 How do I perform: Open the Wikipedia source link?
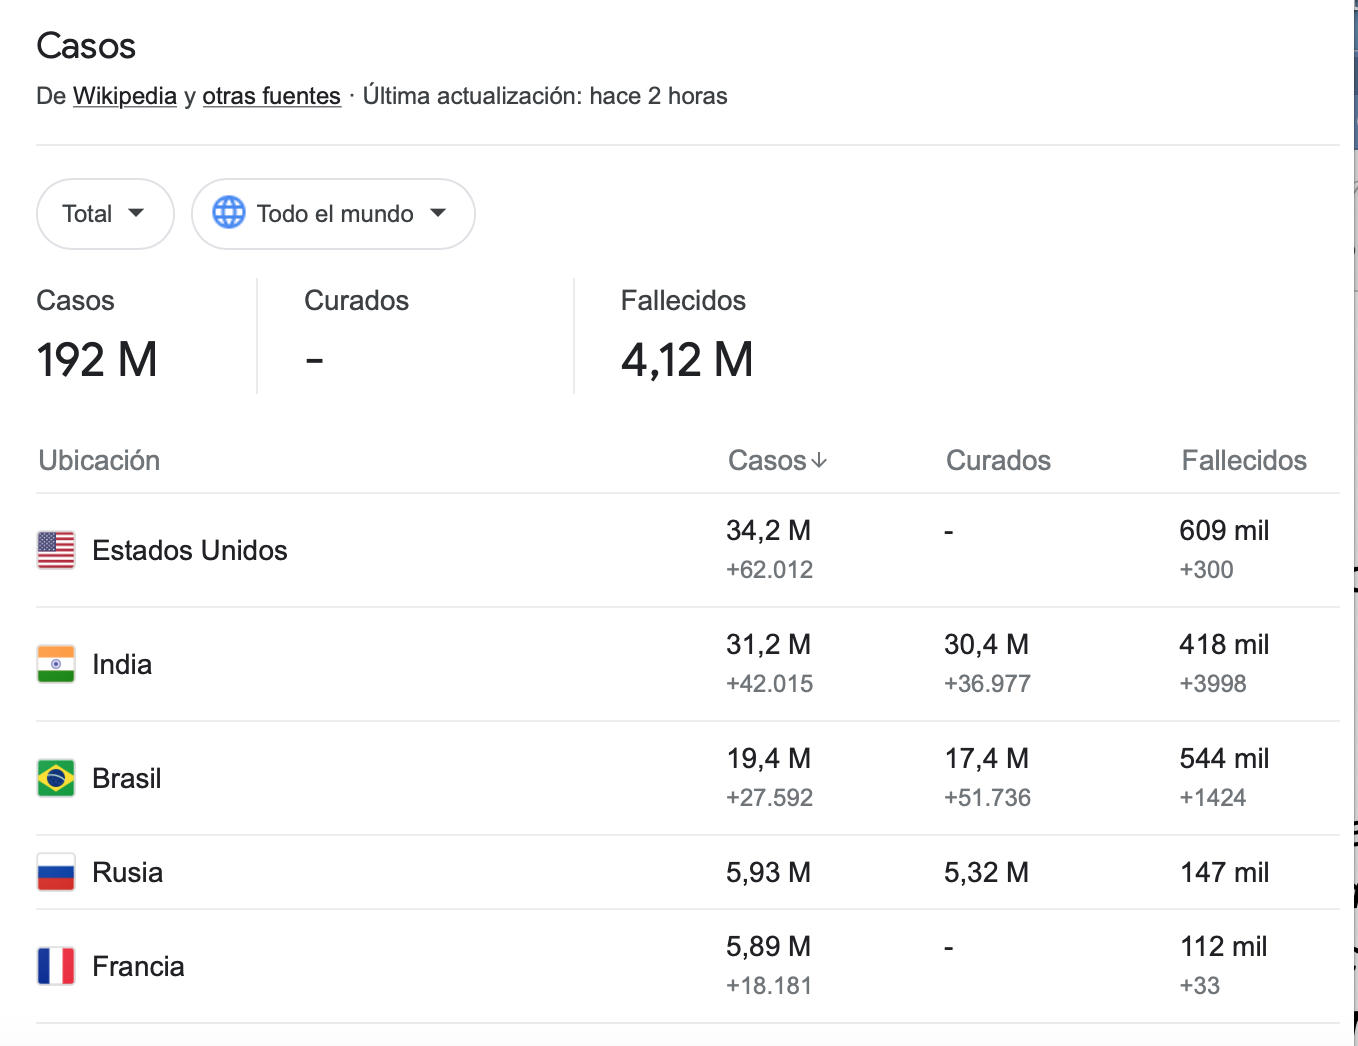(x=125, y=96)
